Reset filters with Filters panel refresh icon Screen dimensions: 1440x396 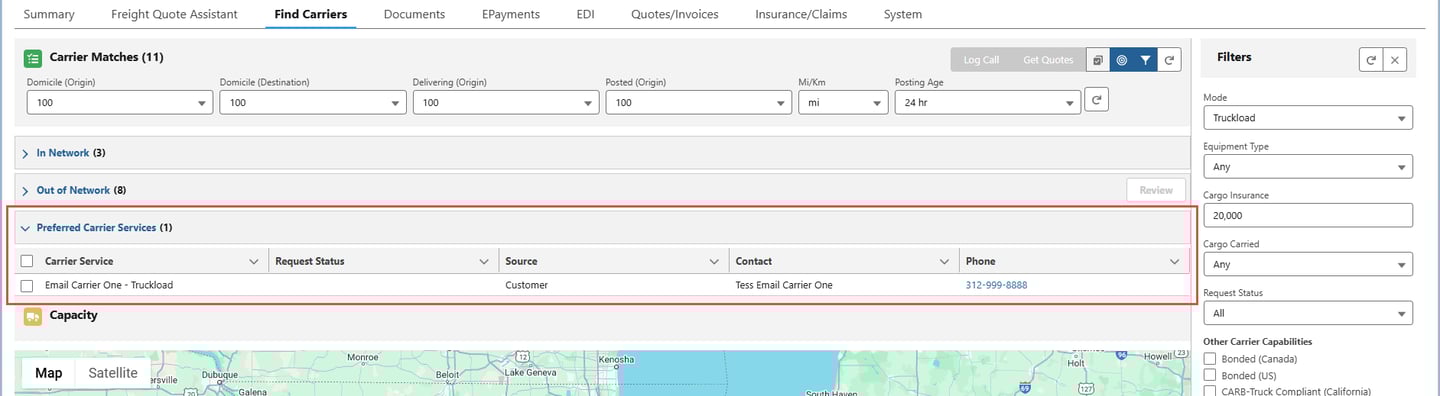[1370, 60]
